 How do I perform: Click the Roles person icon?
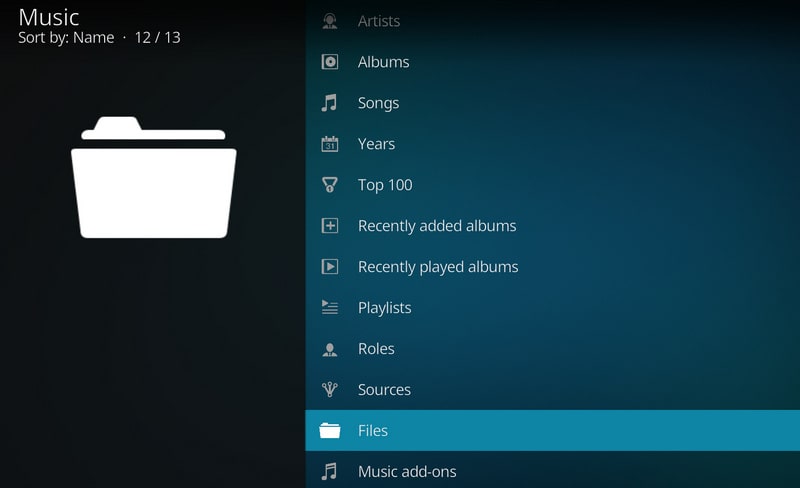coord(330,349)
